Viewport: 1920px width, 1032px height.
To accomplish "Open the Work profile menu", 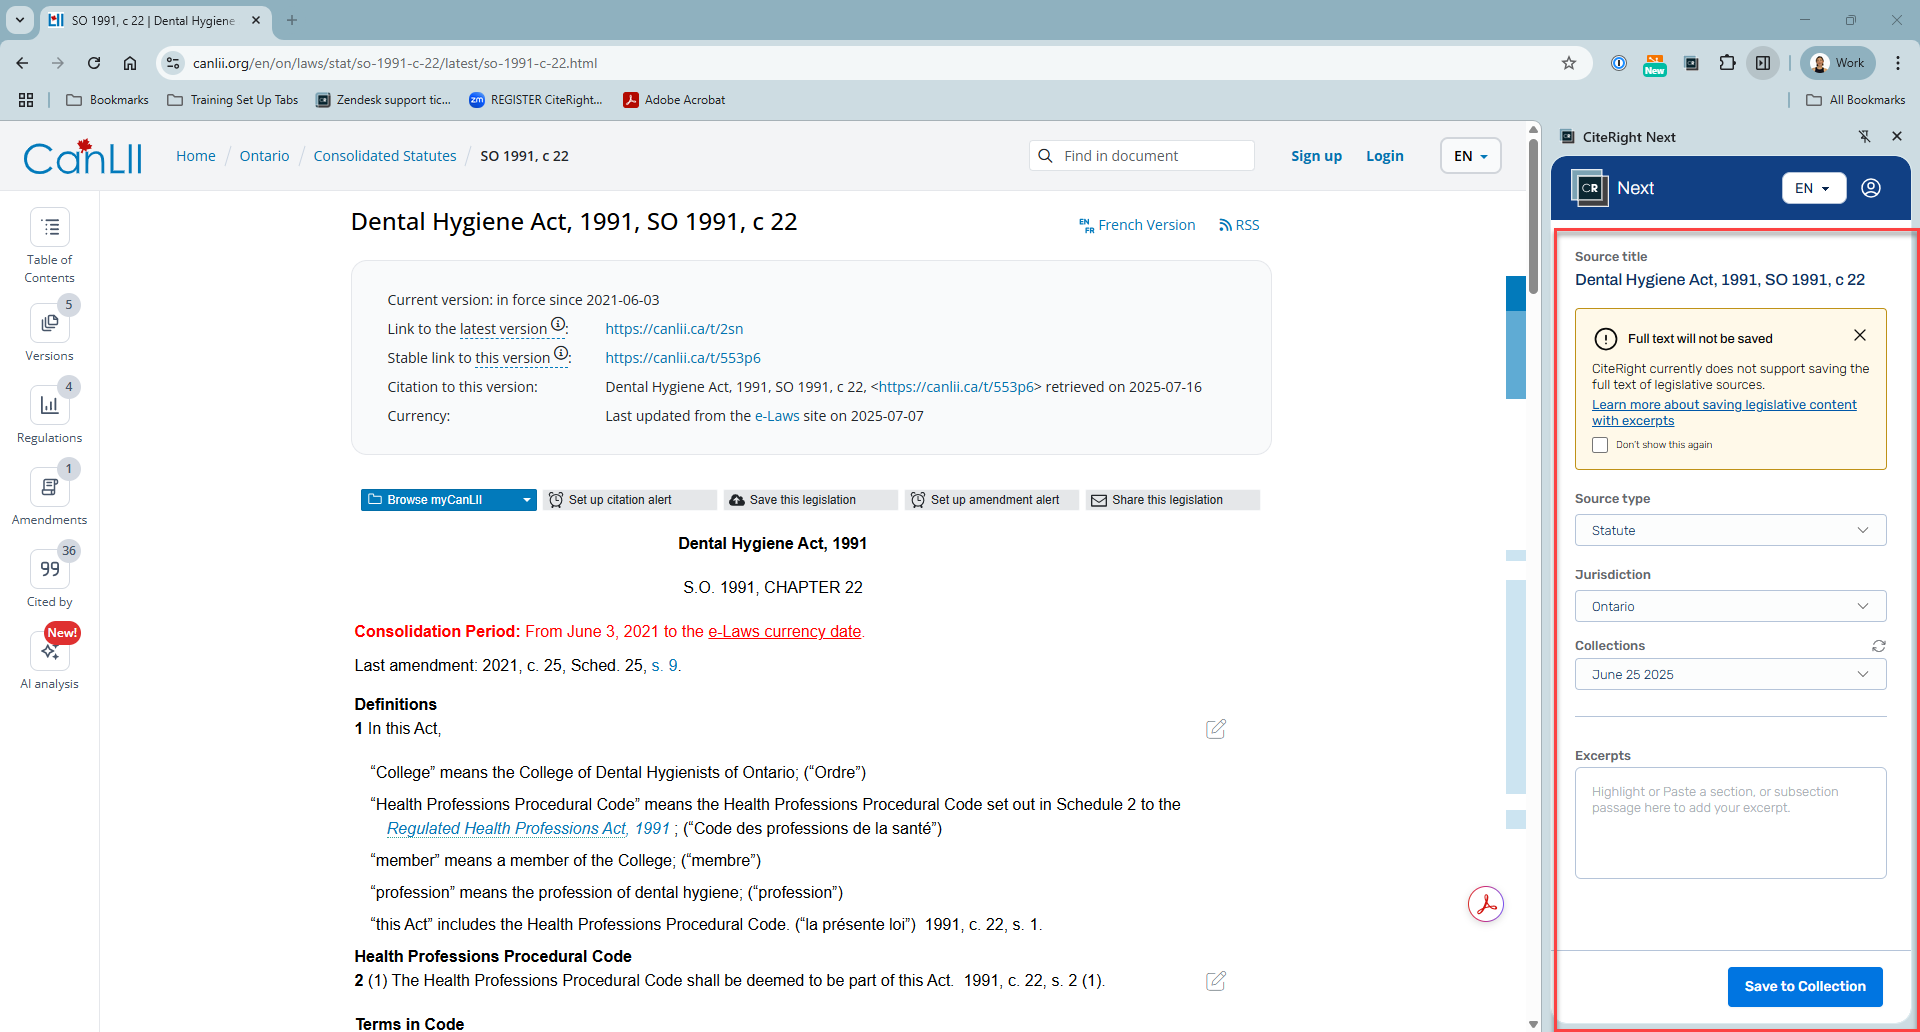I will [x=1838, y=63].
